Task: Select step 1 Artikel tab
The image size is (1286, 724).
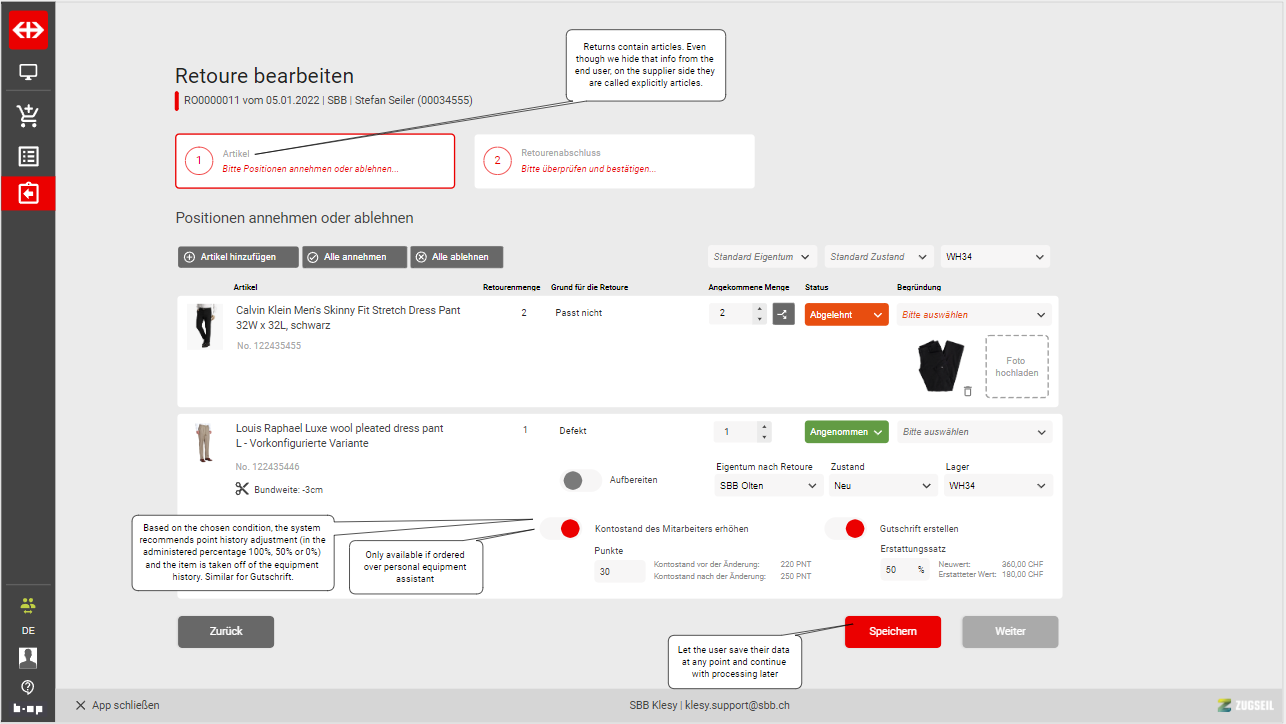Action: coord(315,161)
